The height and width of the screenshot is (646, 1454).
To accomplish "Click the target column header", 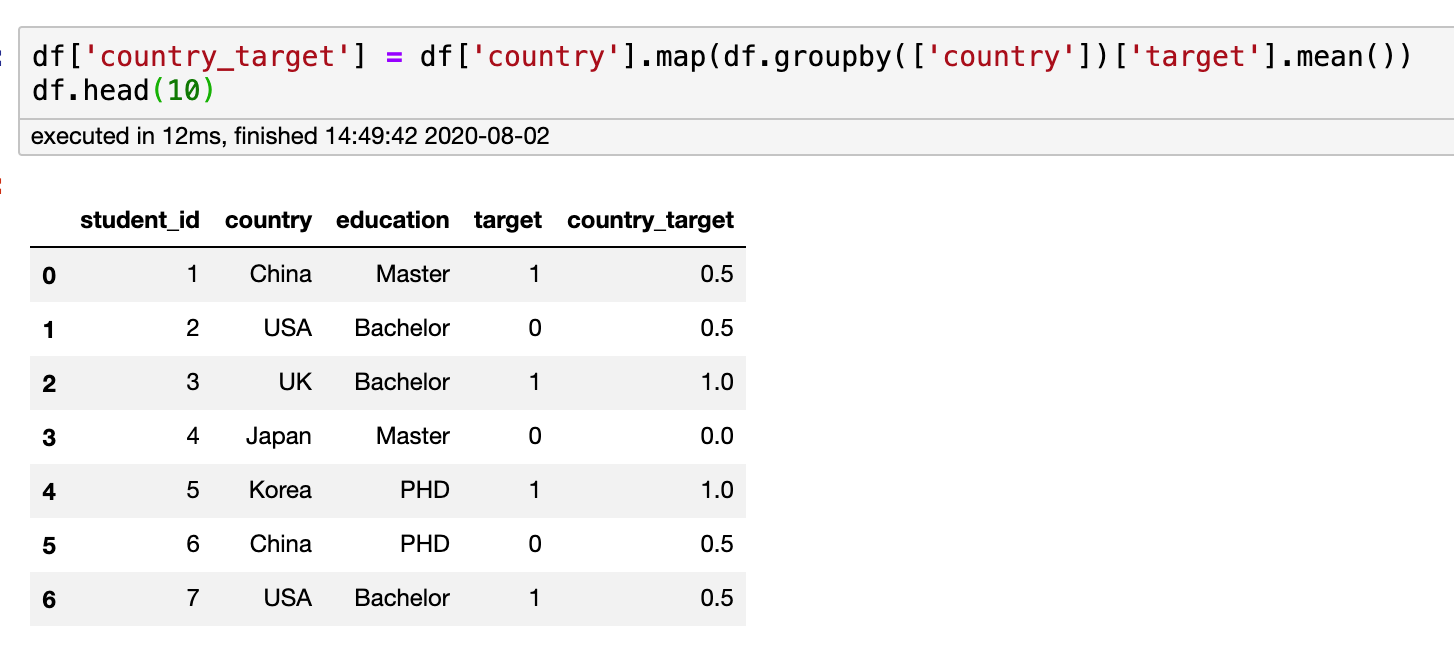I will (507, 220).
